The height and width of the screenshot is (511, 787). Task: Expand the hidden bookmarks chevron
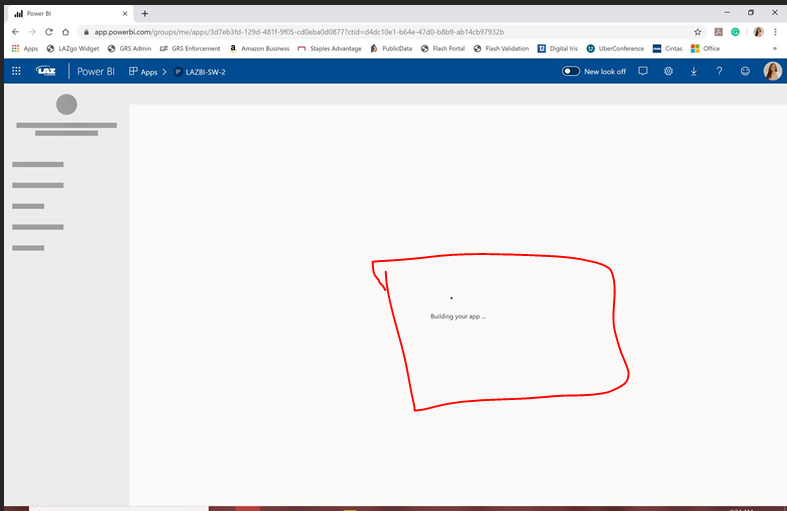pos(775,48)
